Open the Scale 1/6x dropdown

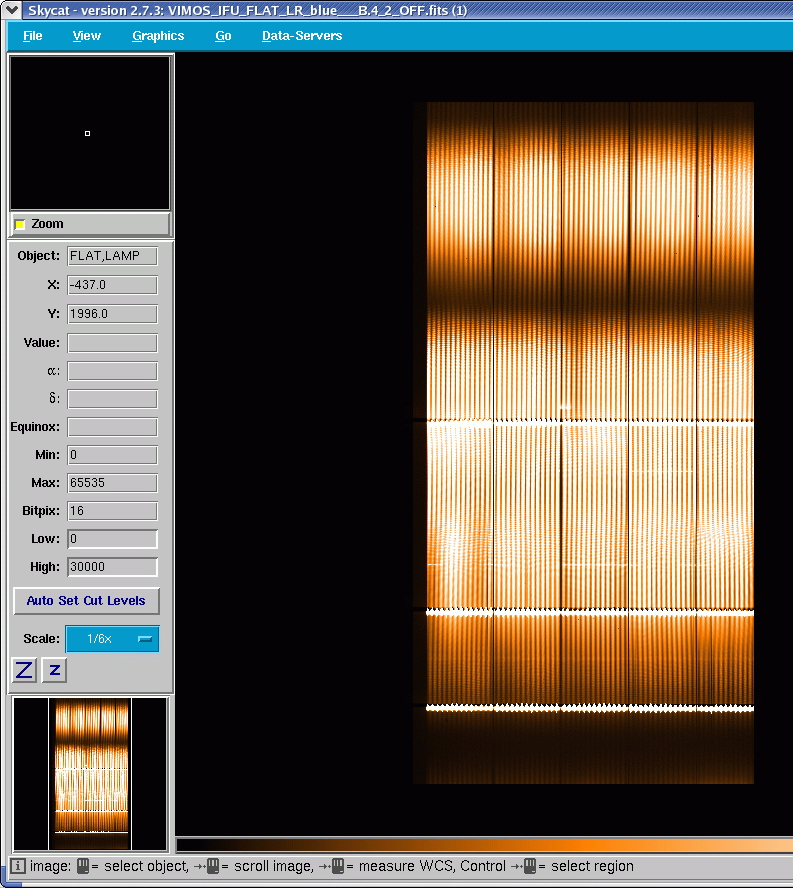tap(112, 639)
